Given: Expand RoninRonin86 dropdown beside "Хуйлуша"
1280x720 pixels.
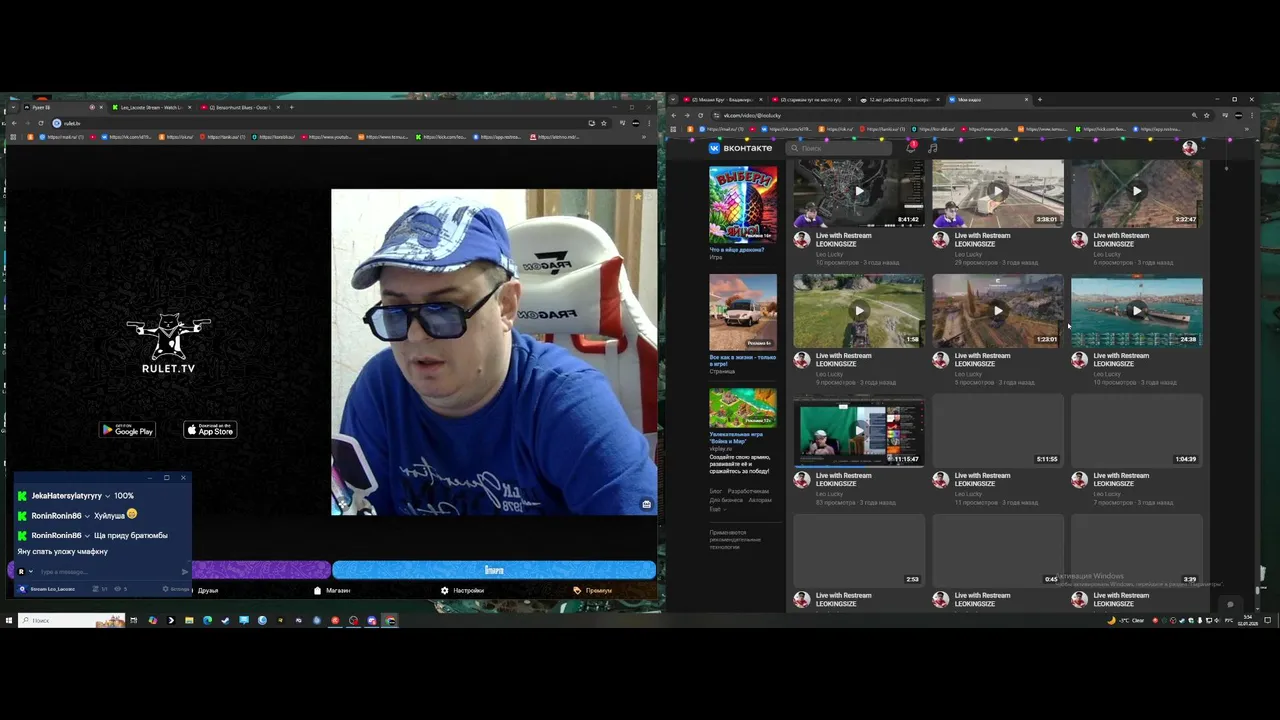Looking at the screenshot, I should [x=87, y=516].
